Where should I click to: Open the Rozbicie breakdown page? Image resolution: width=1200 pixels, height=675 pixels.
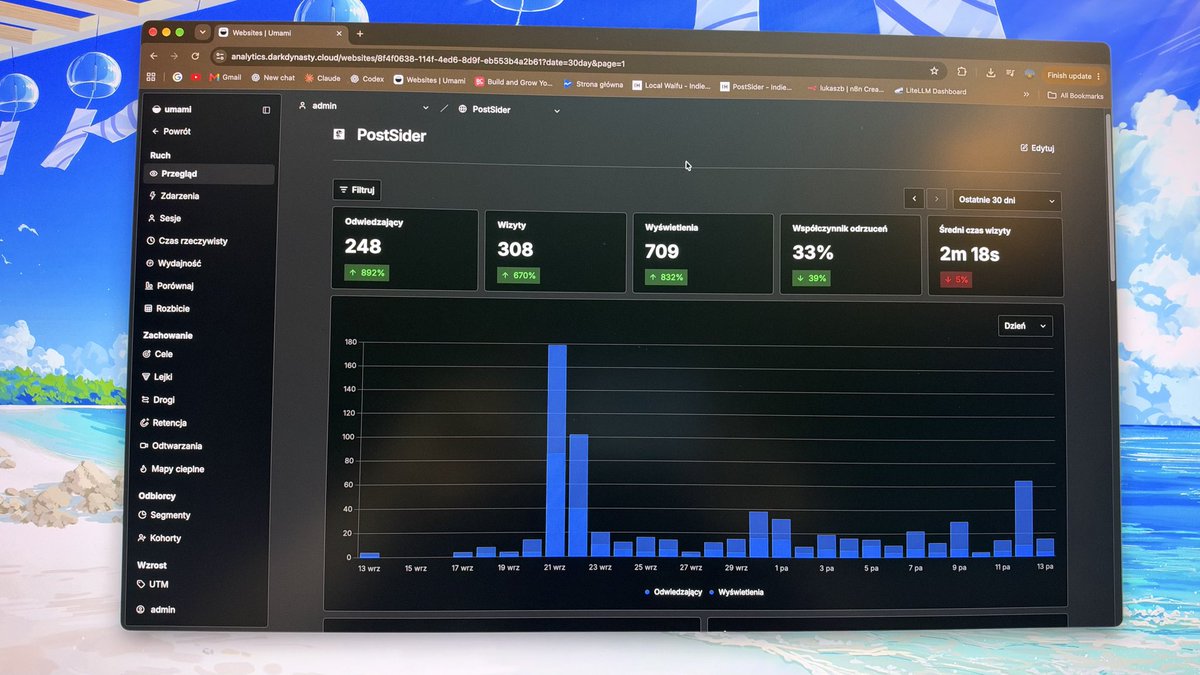coord(166,309)
